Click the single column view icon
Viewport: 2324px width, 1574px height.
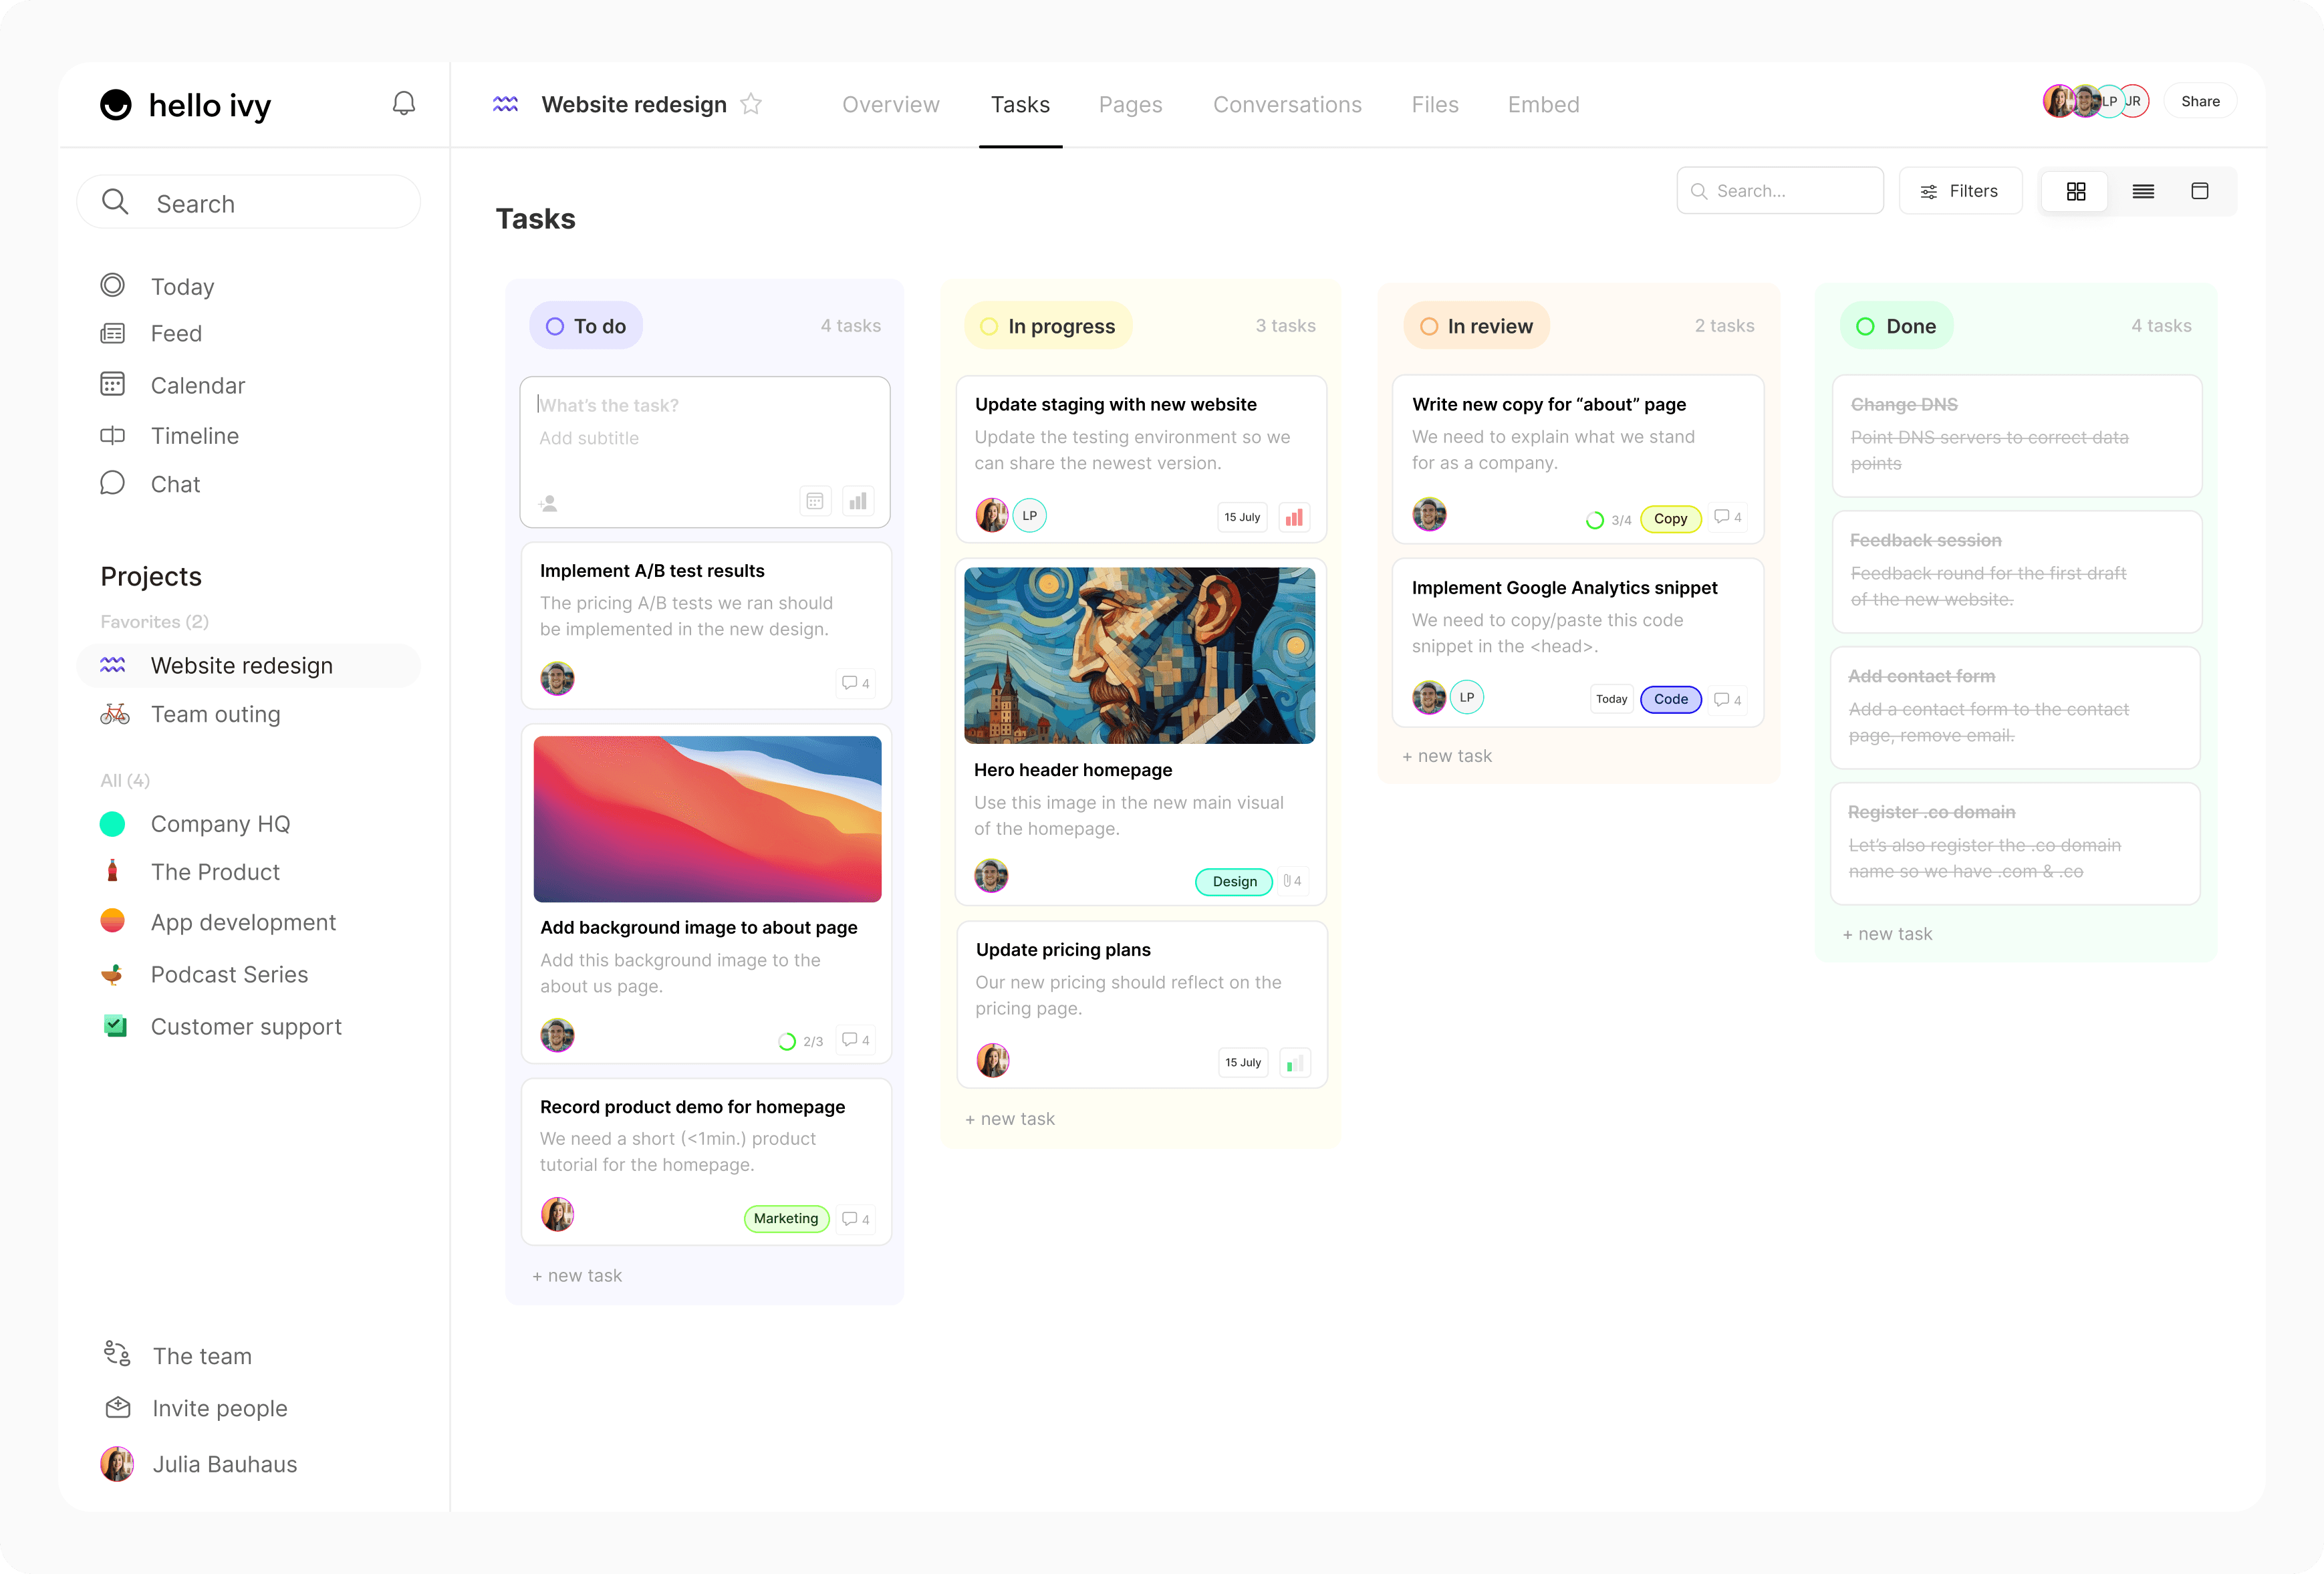pyautogui.click(x=2199, y=190)
